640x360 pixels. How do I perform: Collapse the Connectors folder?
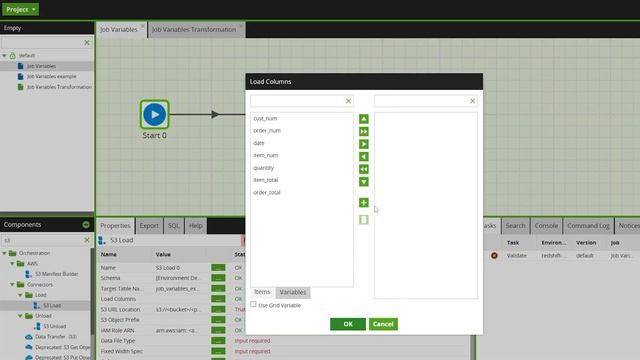click(x=12, y=284)
